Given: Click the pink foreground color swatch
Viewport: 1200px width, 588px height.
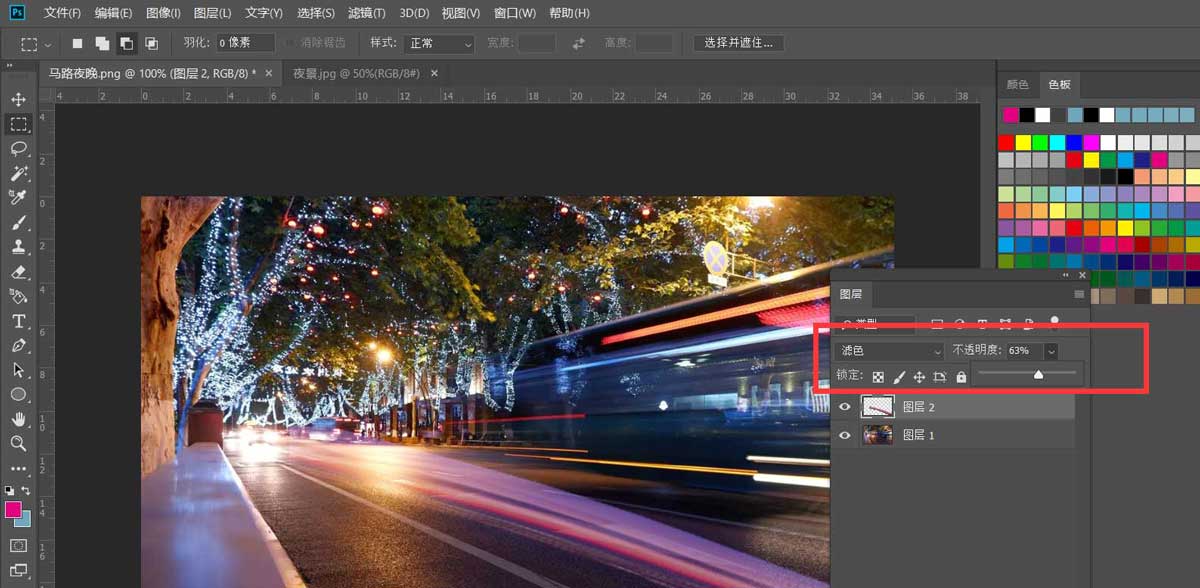Looking at the screenshot, I should (13, 510).
